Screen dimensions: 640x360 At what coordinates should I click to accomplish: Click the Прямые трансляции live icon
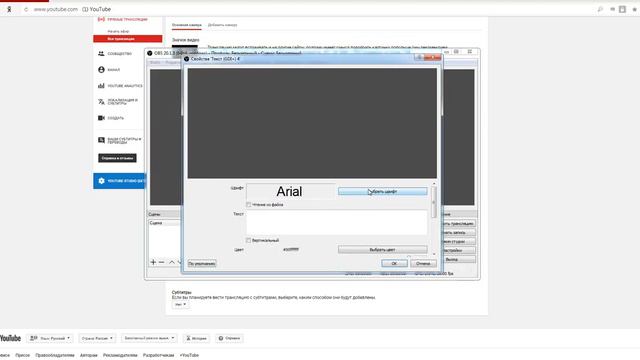pos(101,19)
